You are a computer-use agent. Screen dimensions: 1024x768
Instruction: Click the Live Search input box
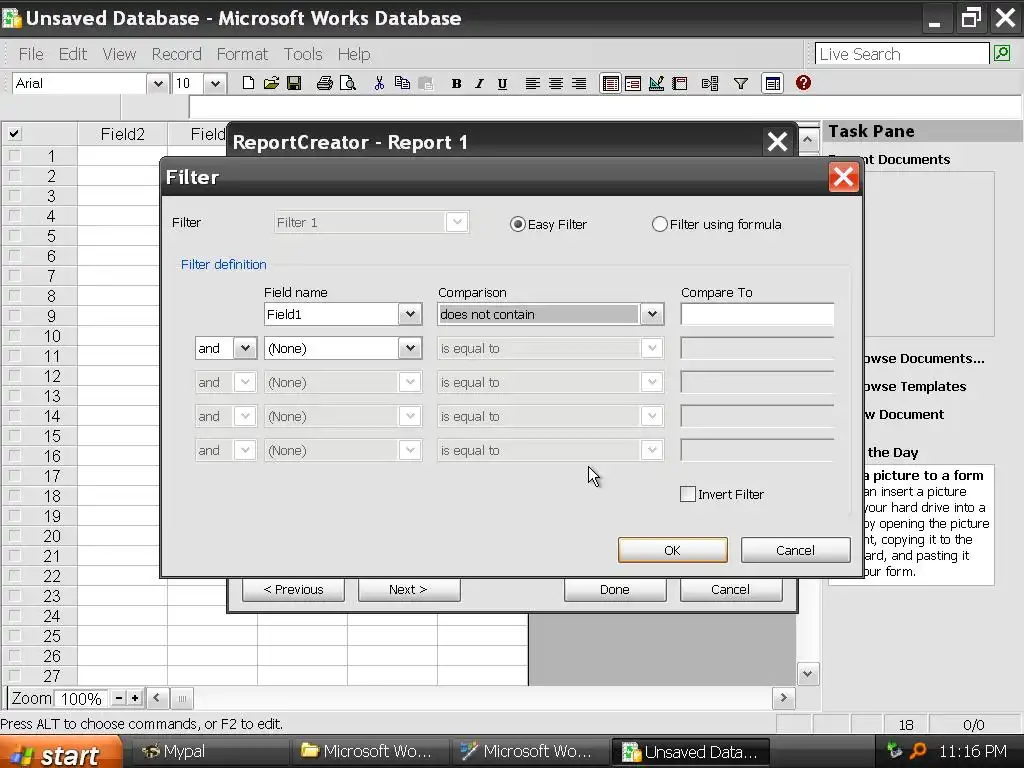coord(902,54)
